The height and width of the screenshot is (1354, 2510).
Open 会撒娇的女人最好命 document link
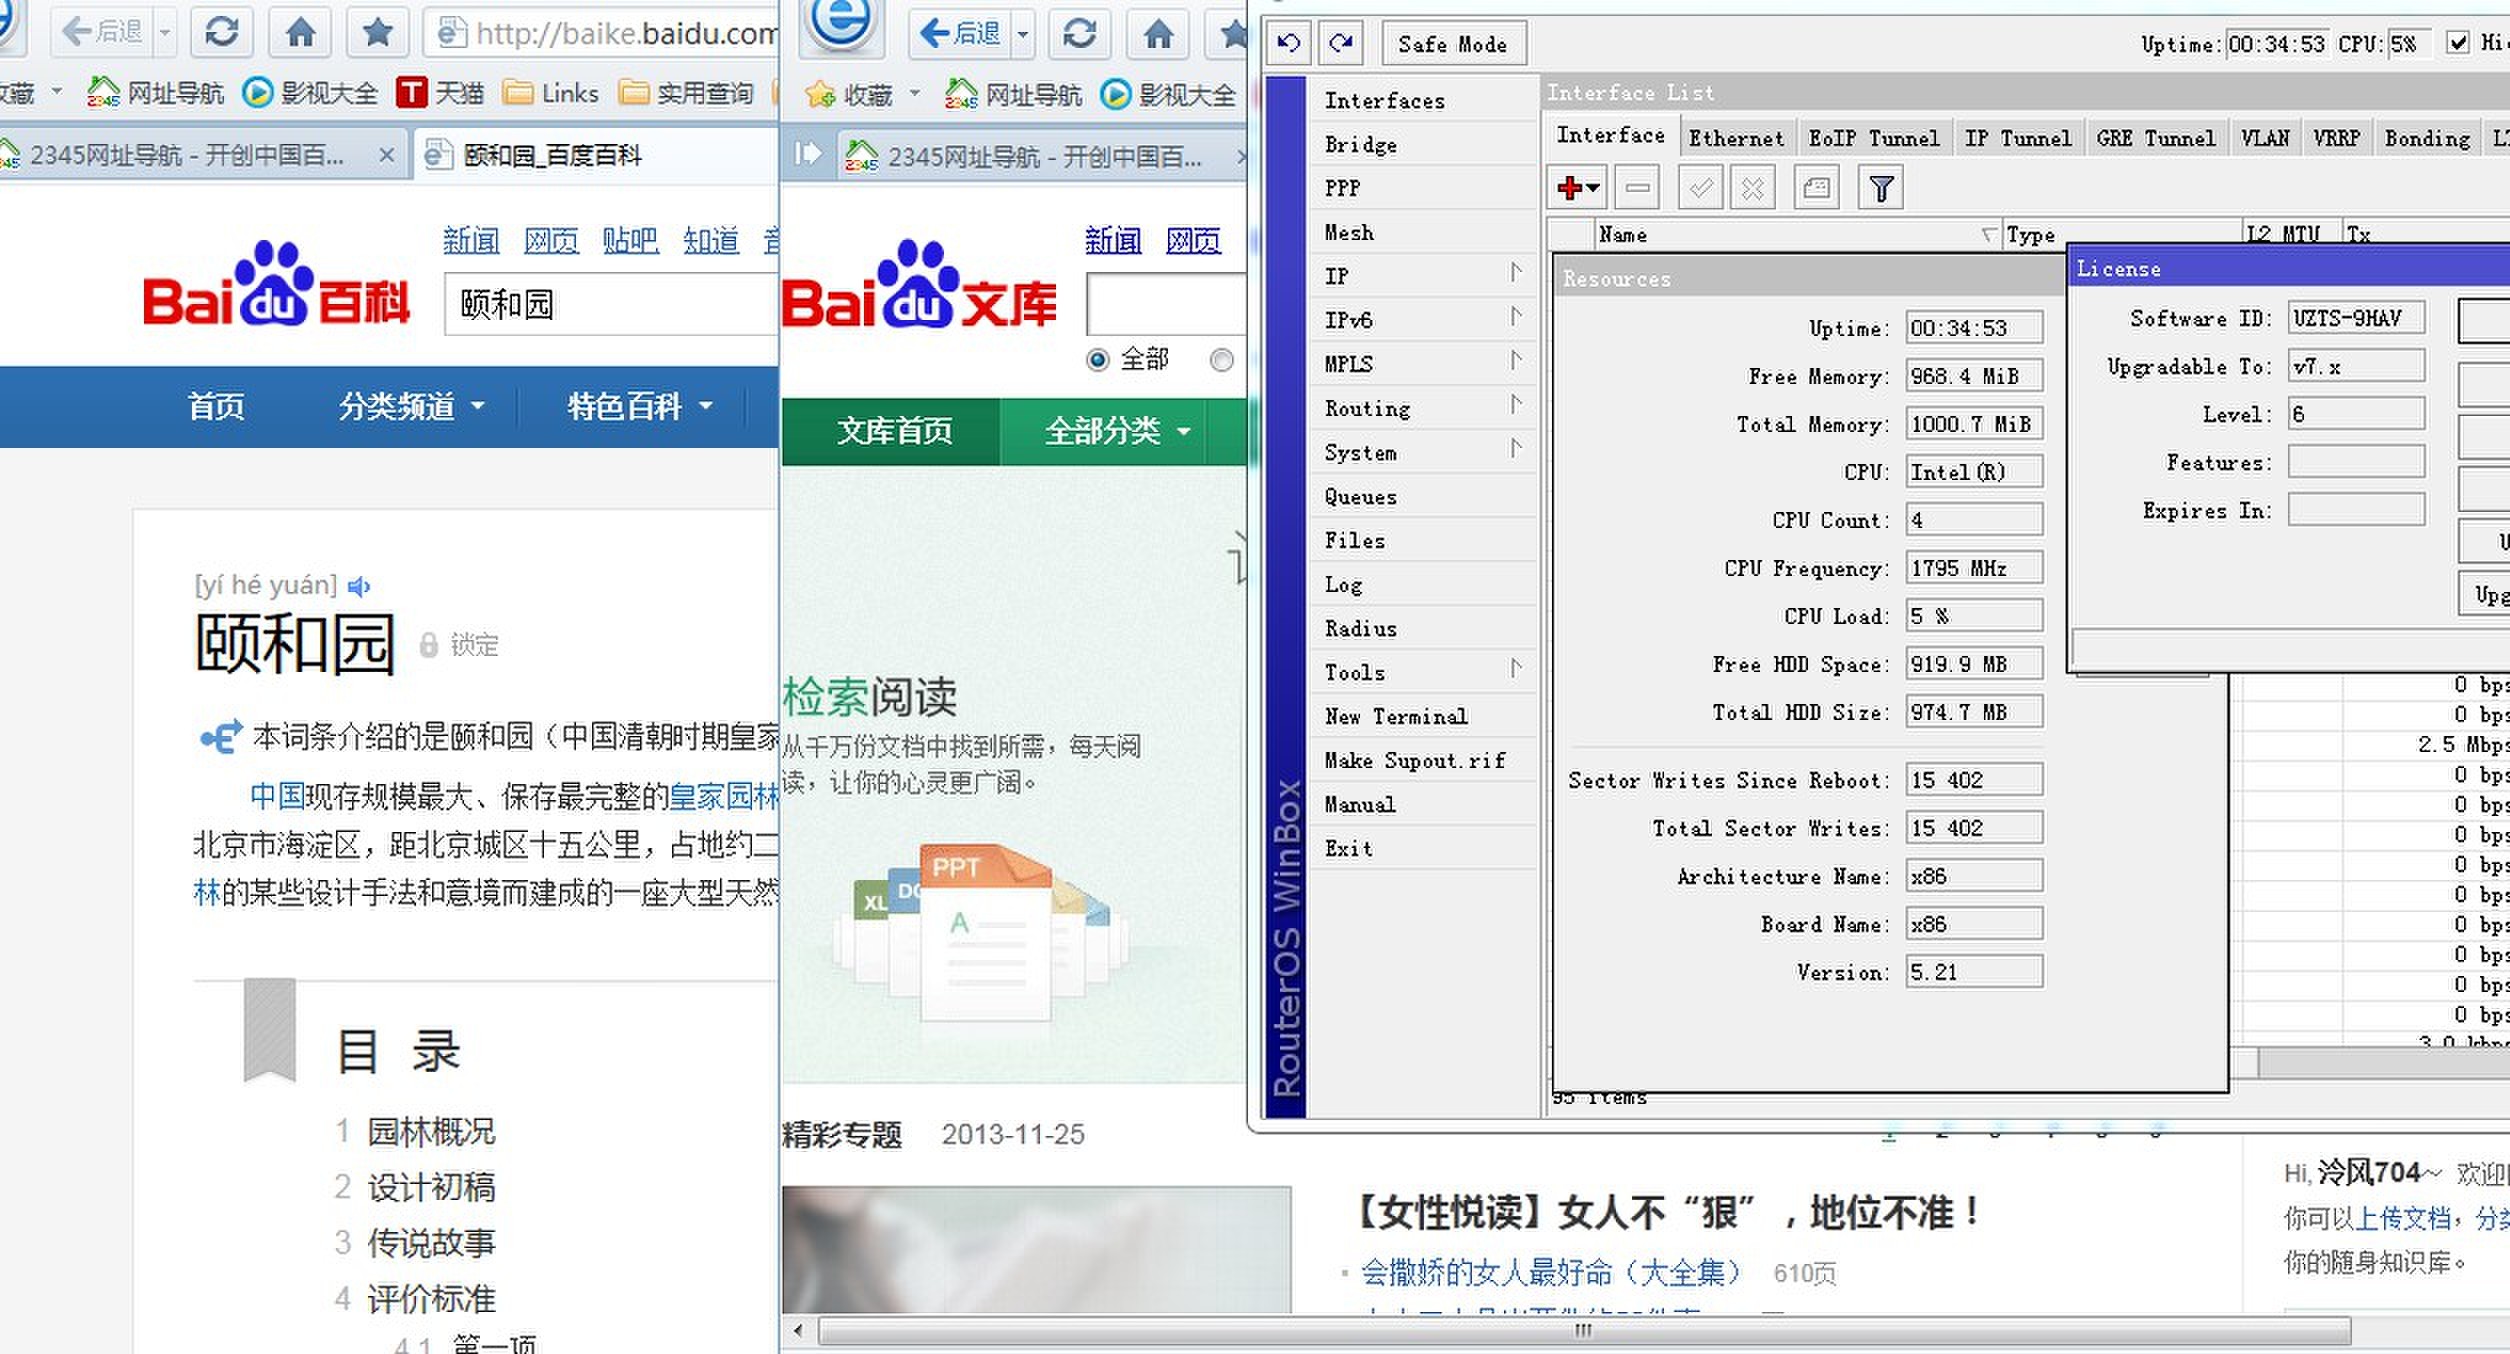(1551, 1272)
